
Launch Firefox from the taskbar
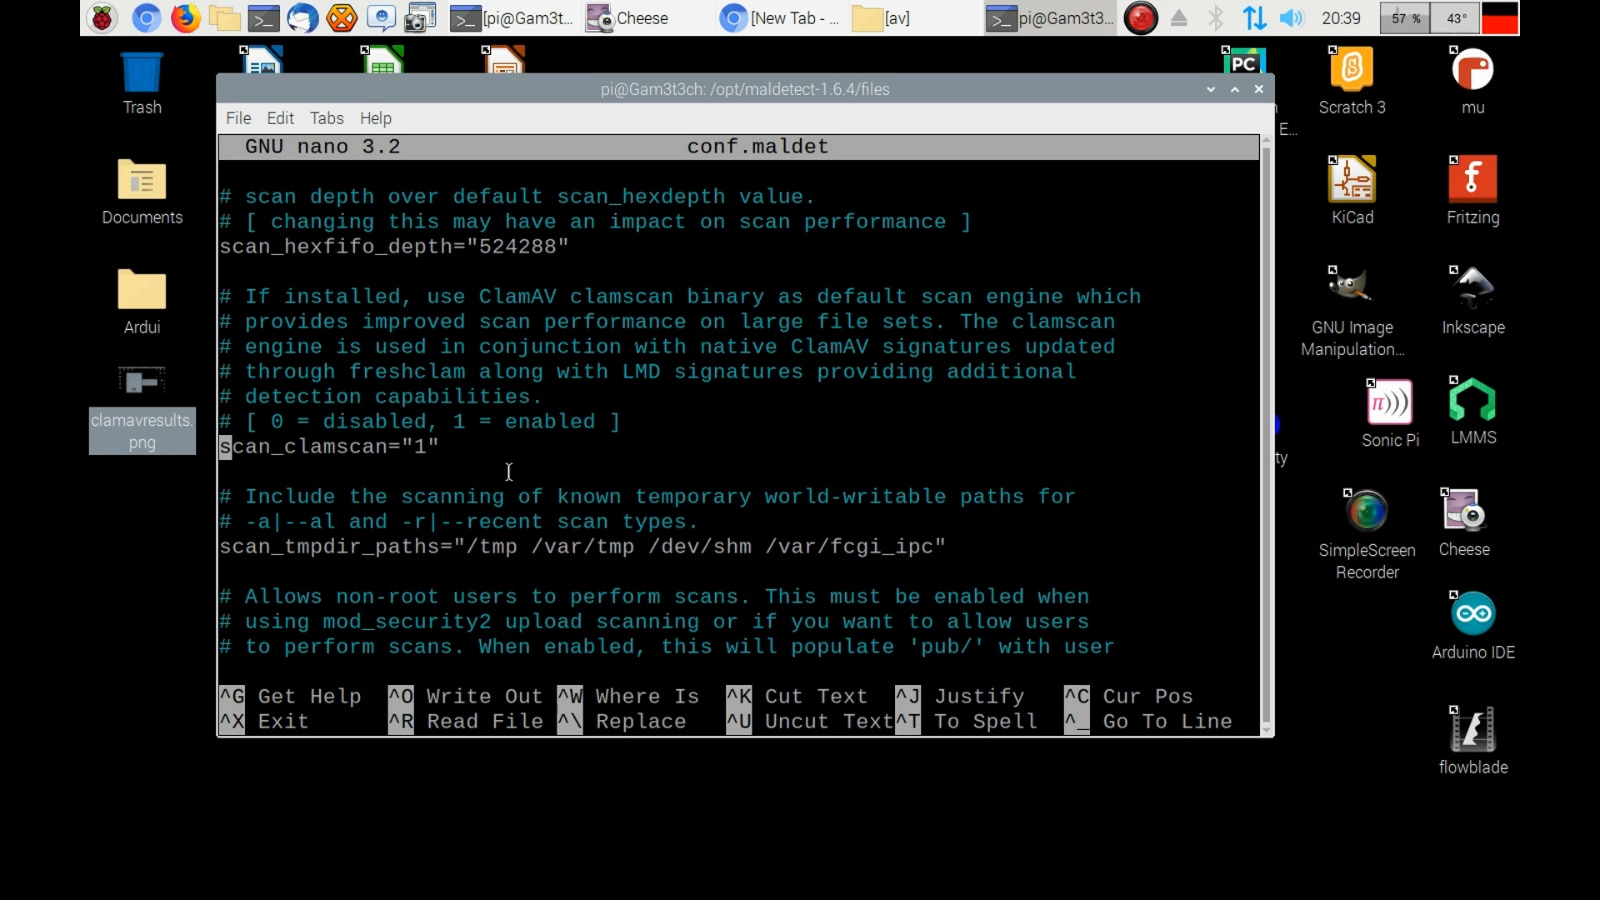[185, 18]
